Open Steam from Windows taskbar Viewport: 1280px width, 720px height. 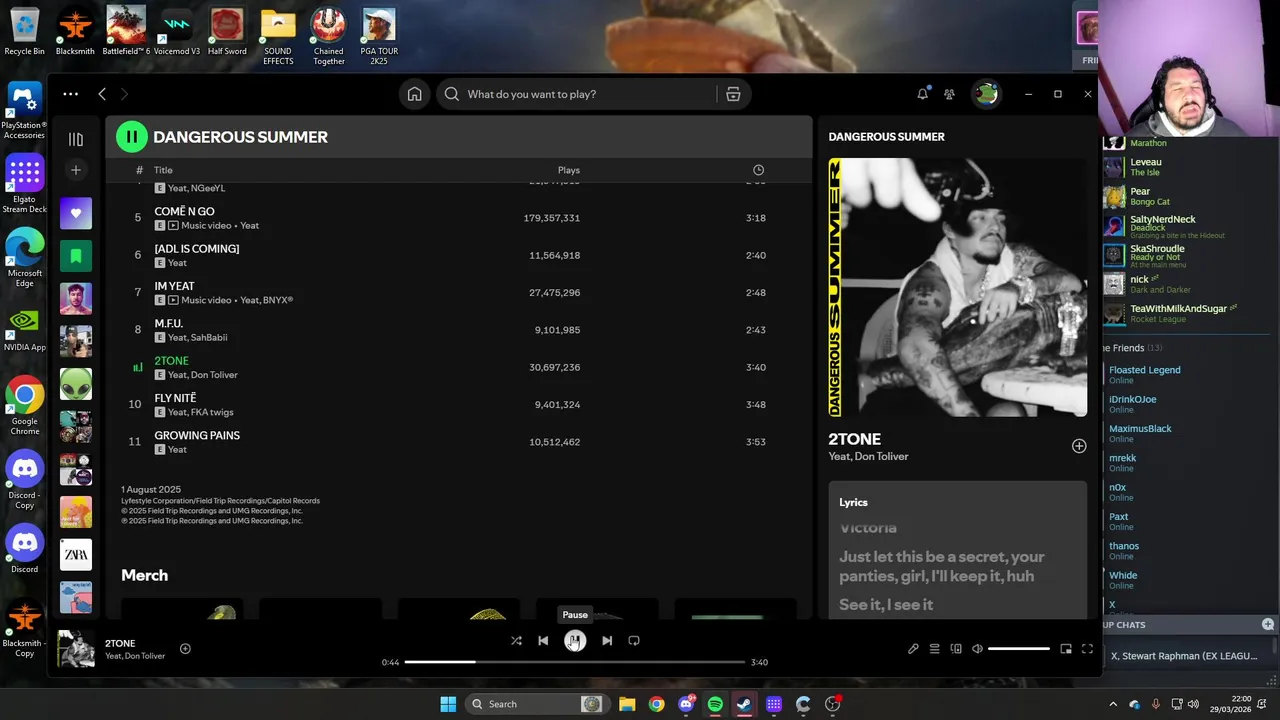point(744,704)
